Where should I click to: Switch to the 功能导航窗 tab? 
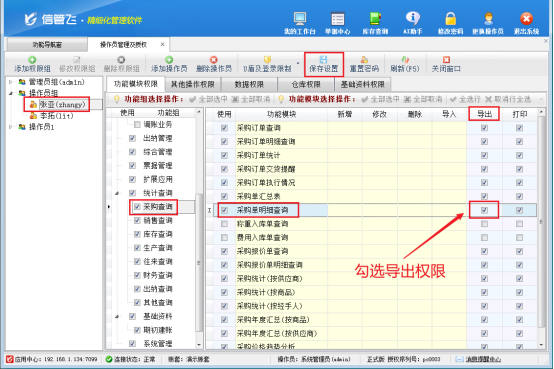point(47,45)
